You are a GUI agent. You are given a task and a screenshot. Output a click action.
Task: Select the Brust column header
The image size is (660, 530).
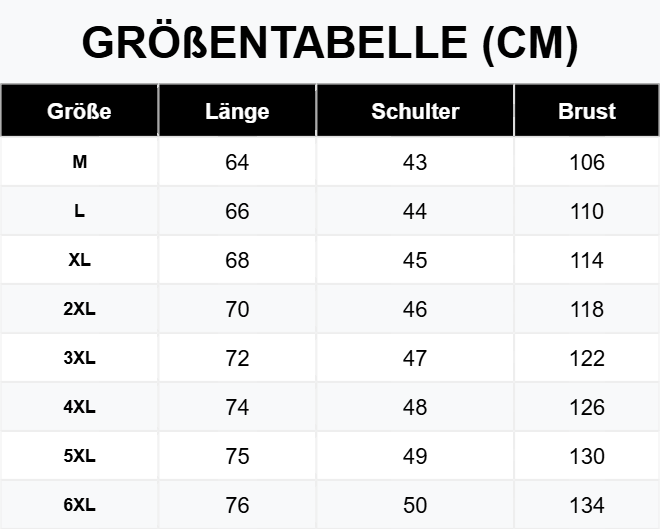[x=587, y=111]
